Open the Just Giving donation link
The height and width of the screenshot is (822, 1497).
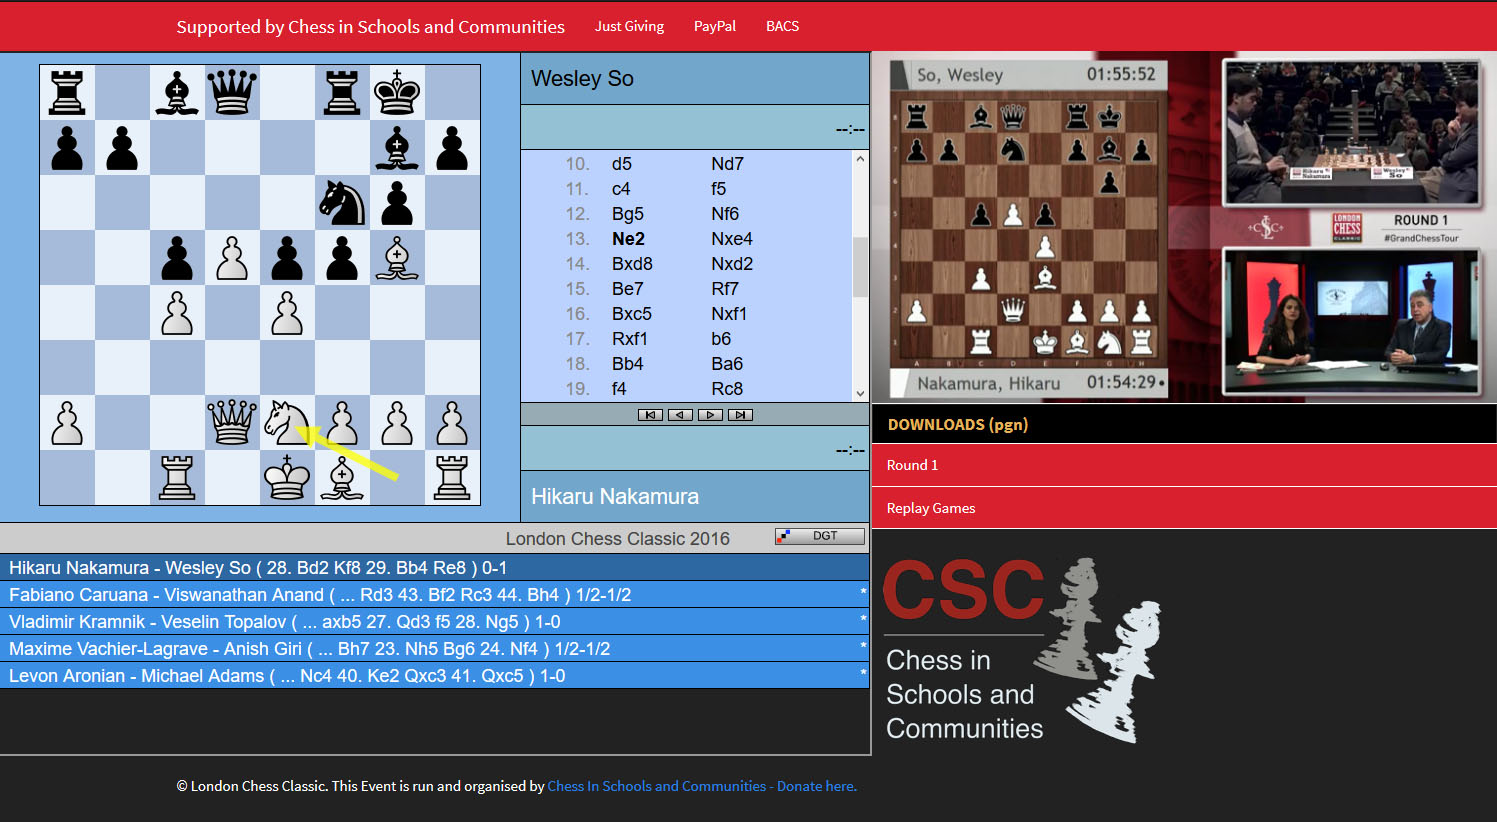coord(629,26)
